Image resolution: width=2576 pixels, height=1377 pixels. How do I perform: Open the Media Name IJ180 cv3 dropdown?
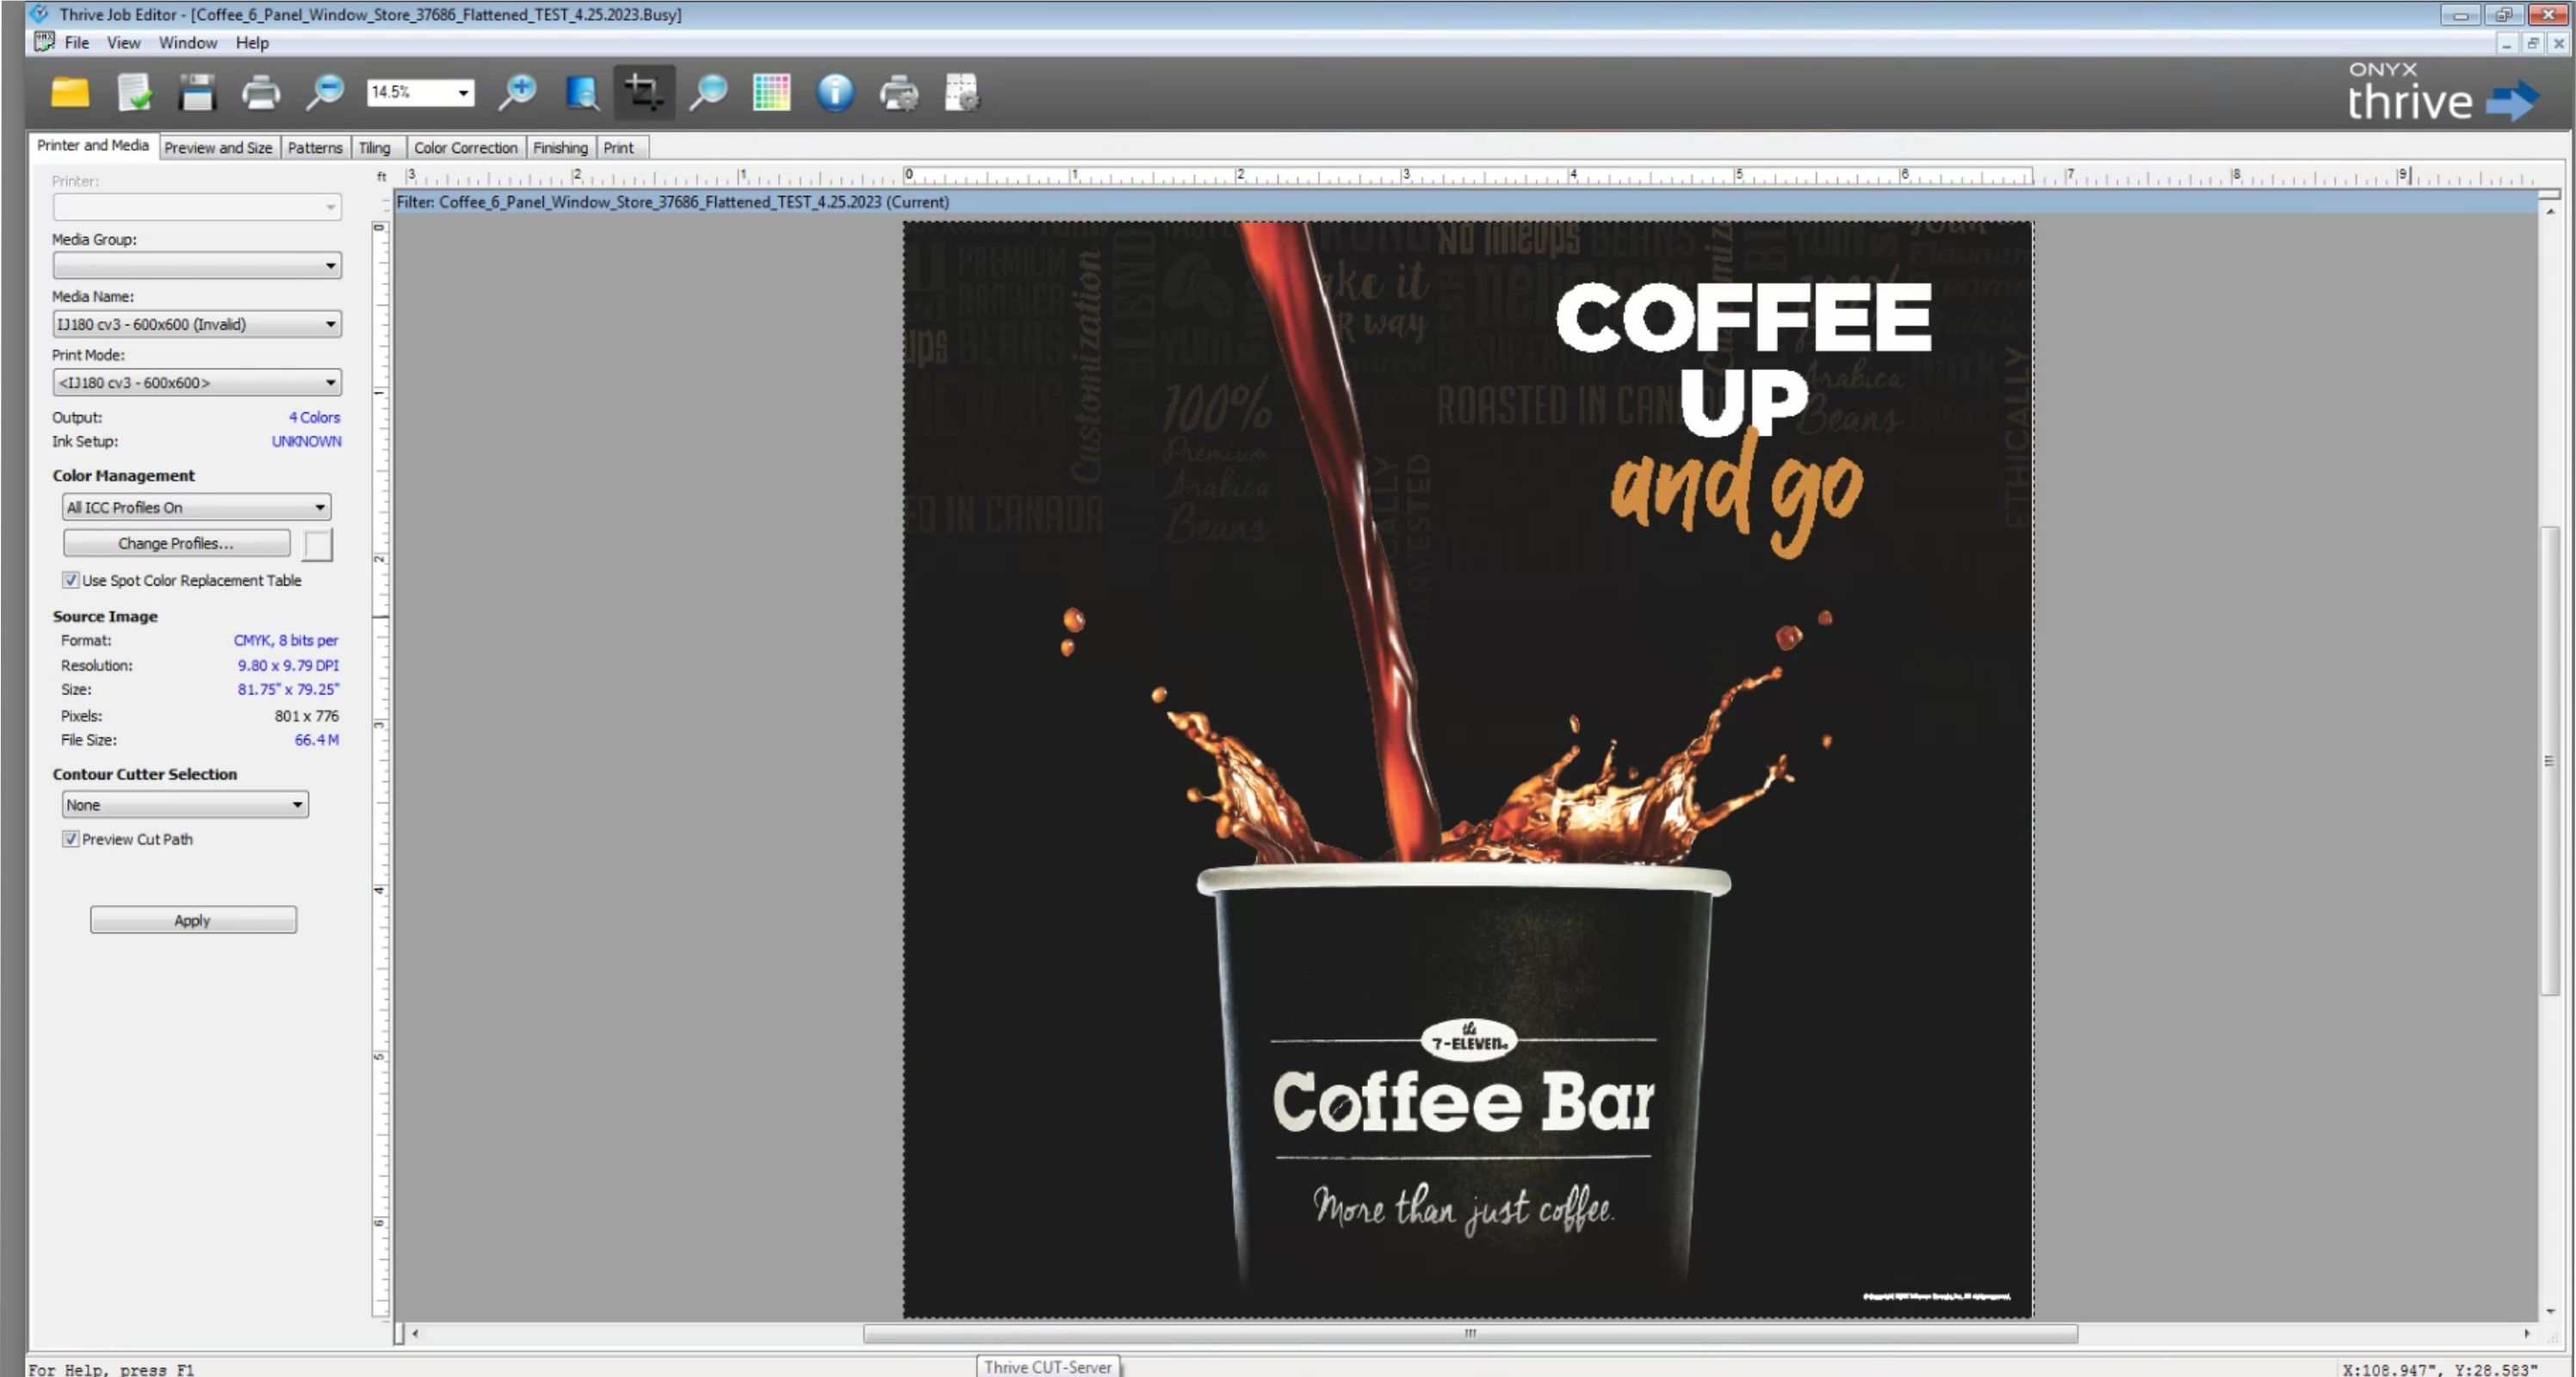(197, 324)
